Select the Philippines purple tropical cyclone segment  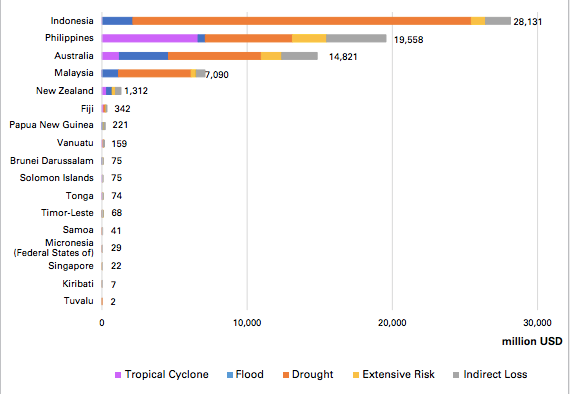[x=150, y=38]
